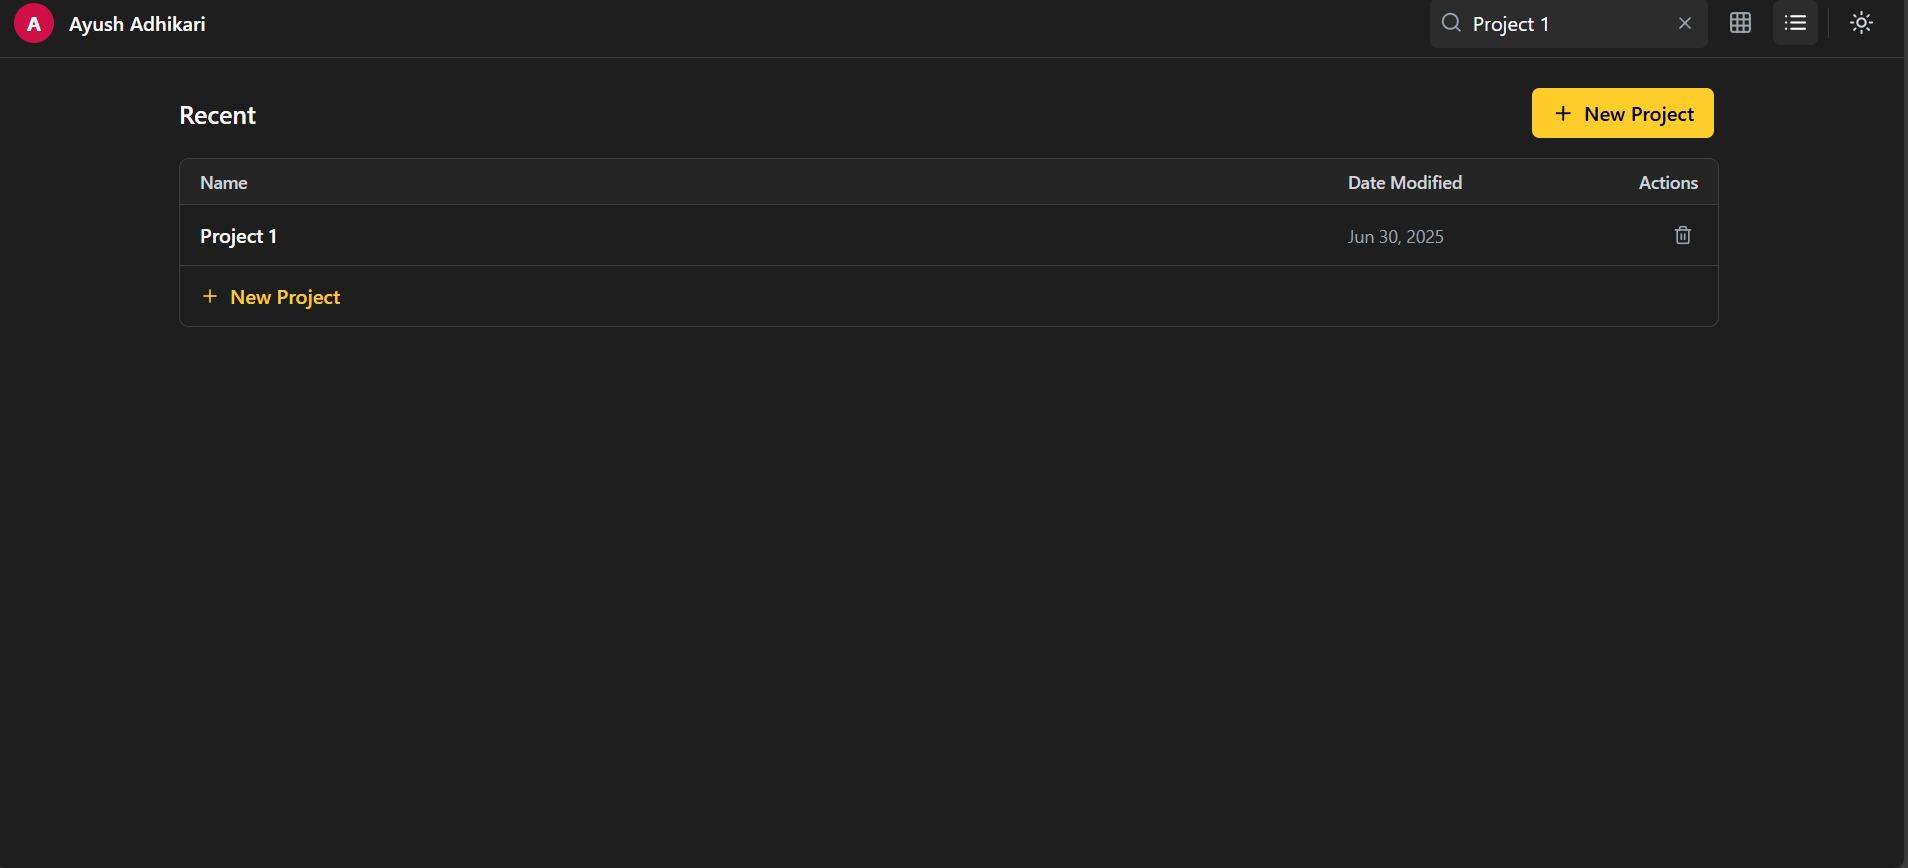Screen dimensions: 1908x868
Task: Click the plus icon in the New Project row
Action: pyautogui.click(x=210, y=296)
